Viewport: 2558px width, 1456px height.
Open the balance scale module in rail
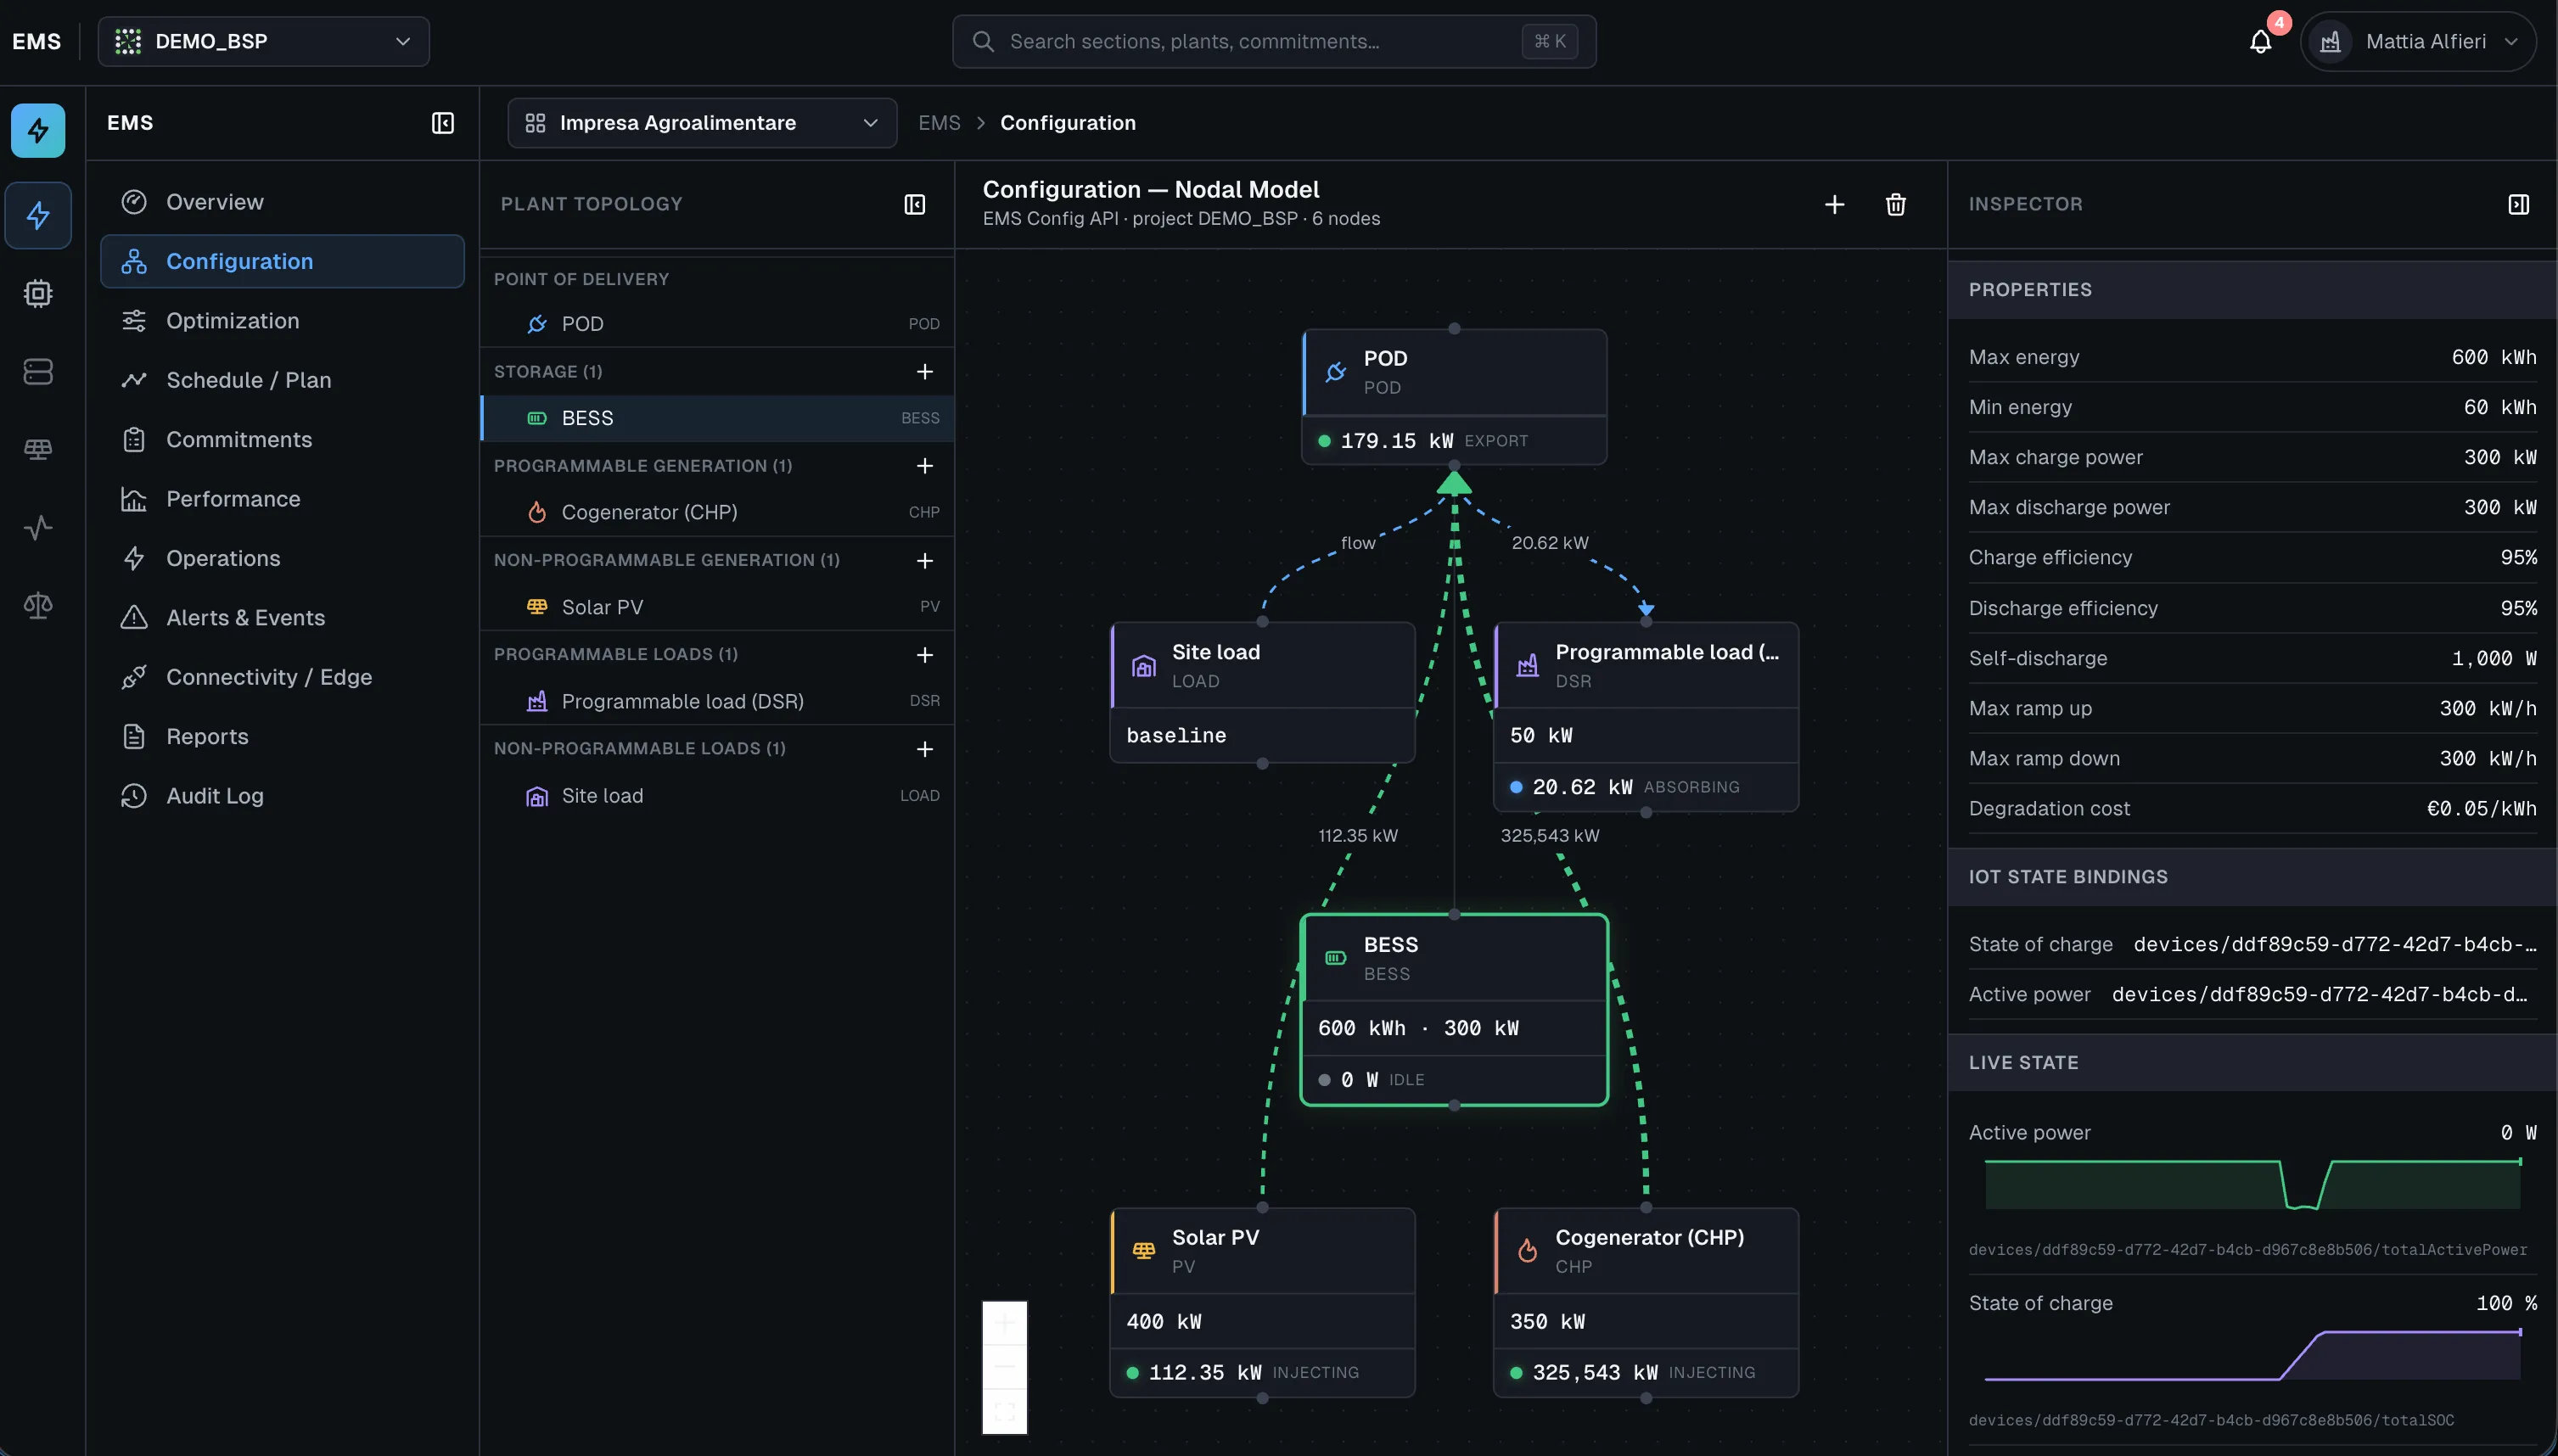click(x=38, y=605)
